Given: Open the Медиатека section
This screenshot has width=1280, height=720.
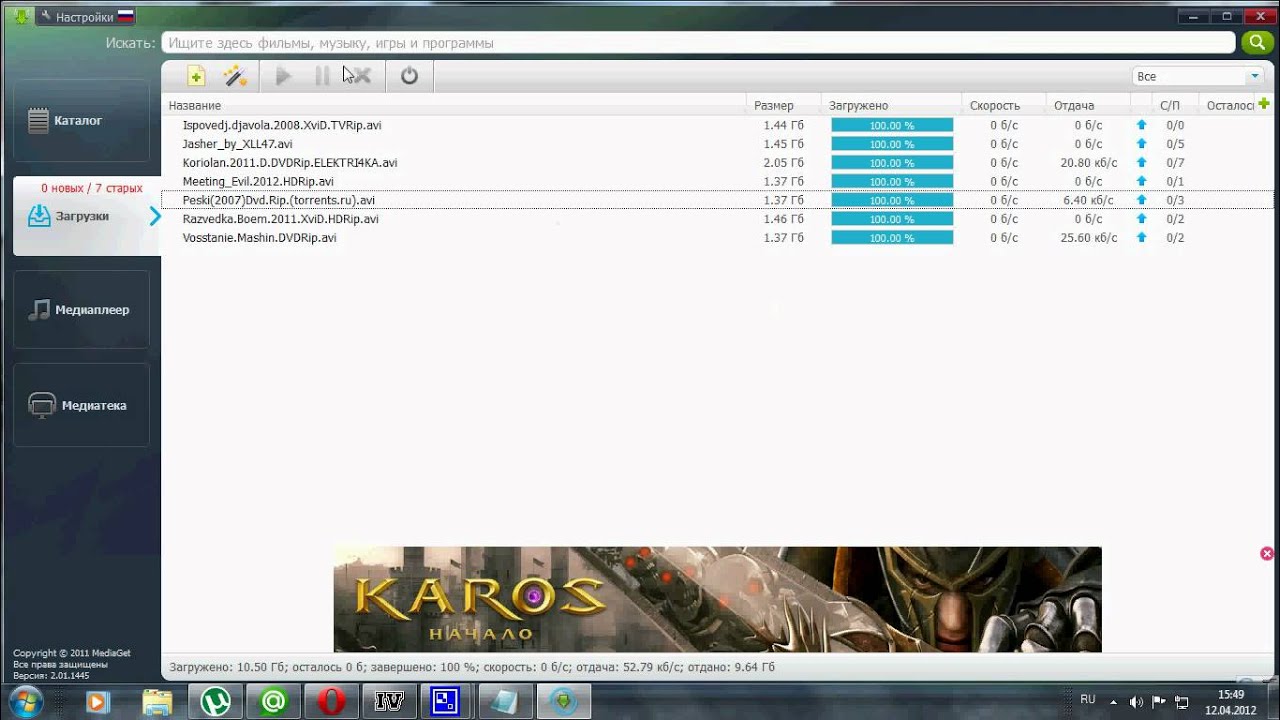Looking at the screenshot, I should point(81,406).
